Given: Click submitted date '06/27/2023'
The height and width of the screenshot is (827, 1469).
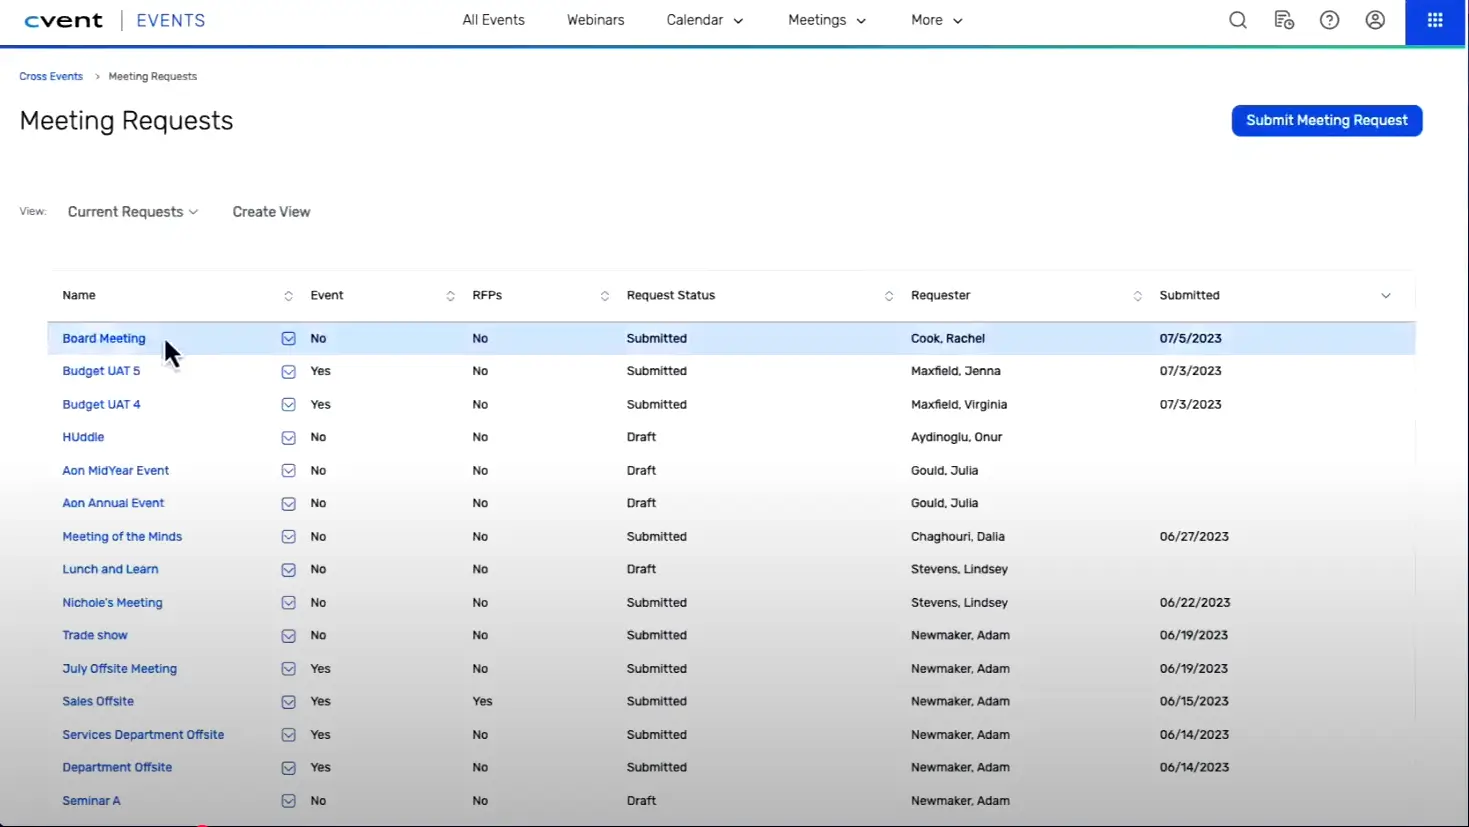Looking at the screenshot, I should pos(1194,536).
